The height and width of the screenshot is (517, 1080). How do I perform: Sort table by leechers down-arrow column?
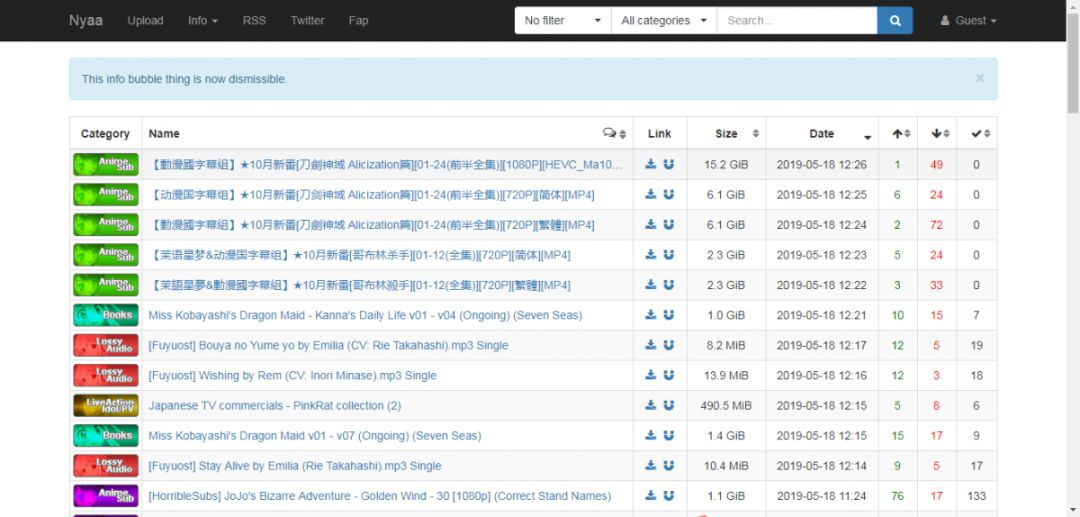pyautogui.click(x=937, y=133)
